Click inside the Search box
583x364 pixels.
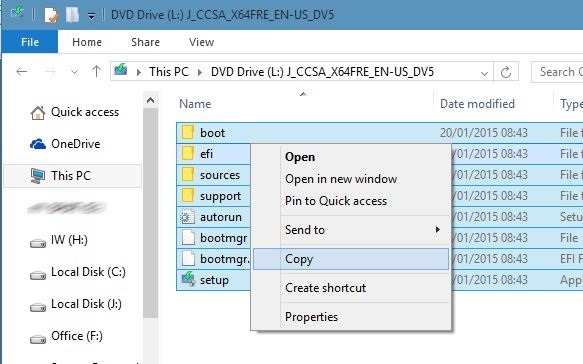[558, 72]
